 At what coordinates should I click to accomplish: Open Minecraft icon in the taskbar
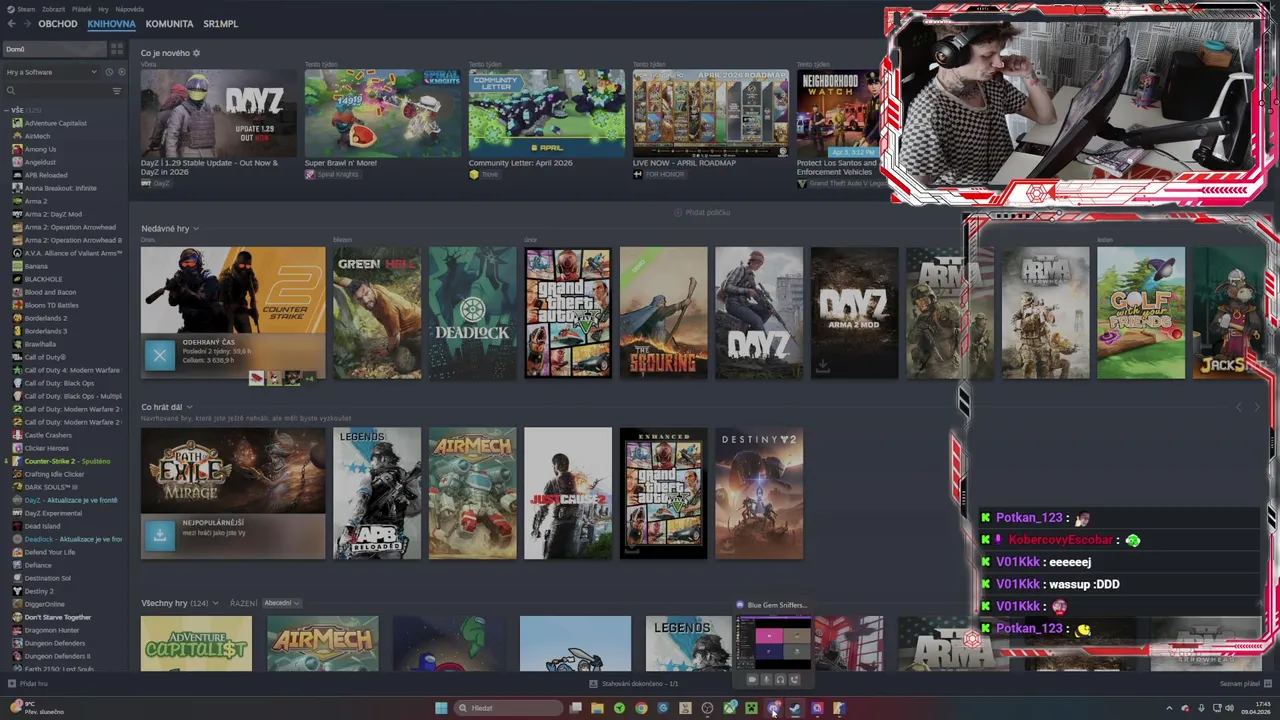pyautogui.click(x=751, y=708)
